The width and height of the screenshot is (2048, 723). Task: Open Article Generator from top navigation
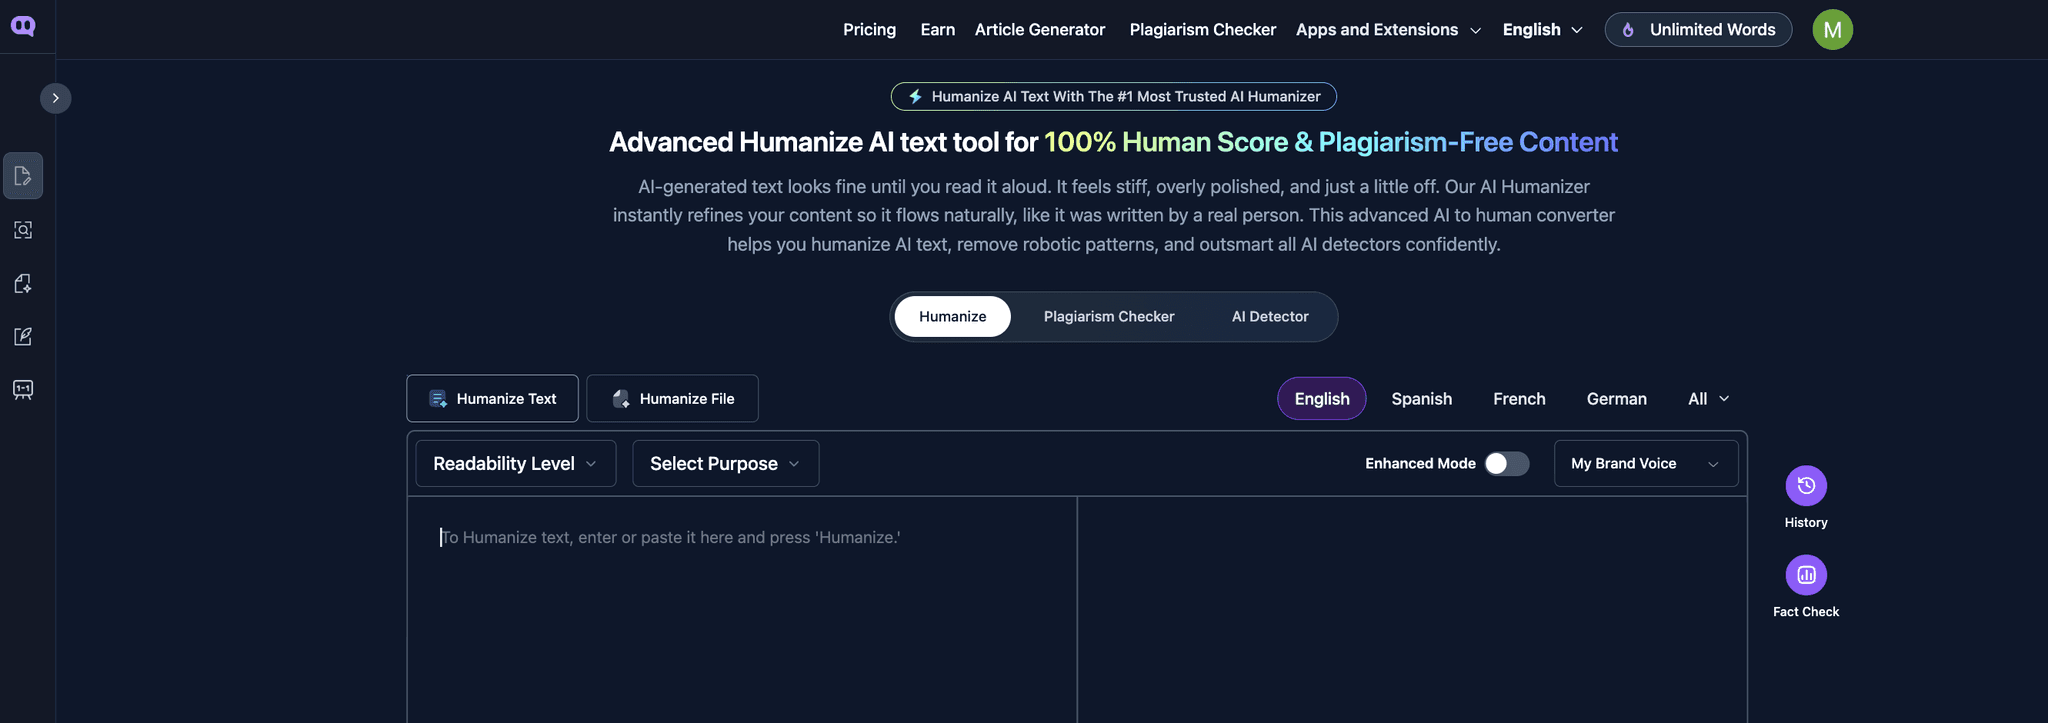[x=1040, y=30]
